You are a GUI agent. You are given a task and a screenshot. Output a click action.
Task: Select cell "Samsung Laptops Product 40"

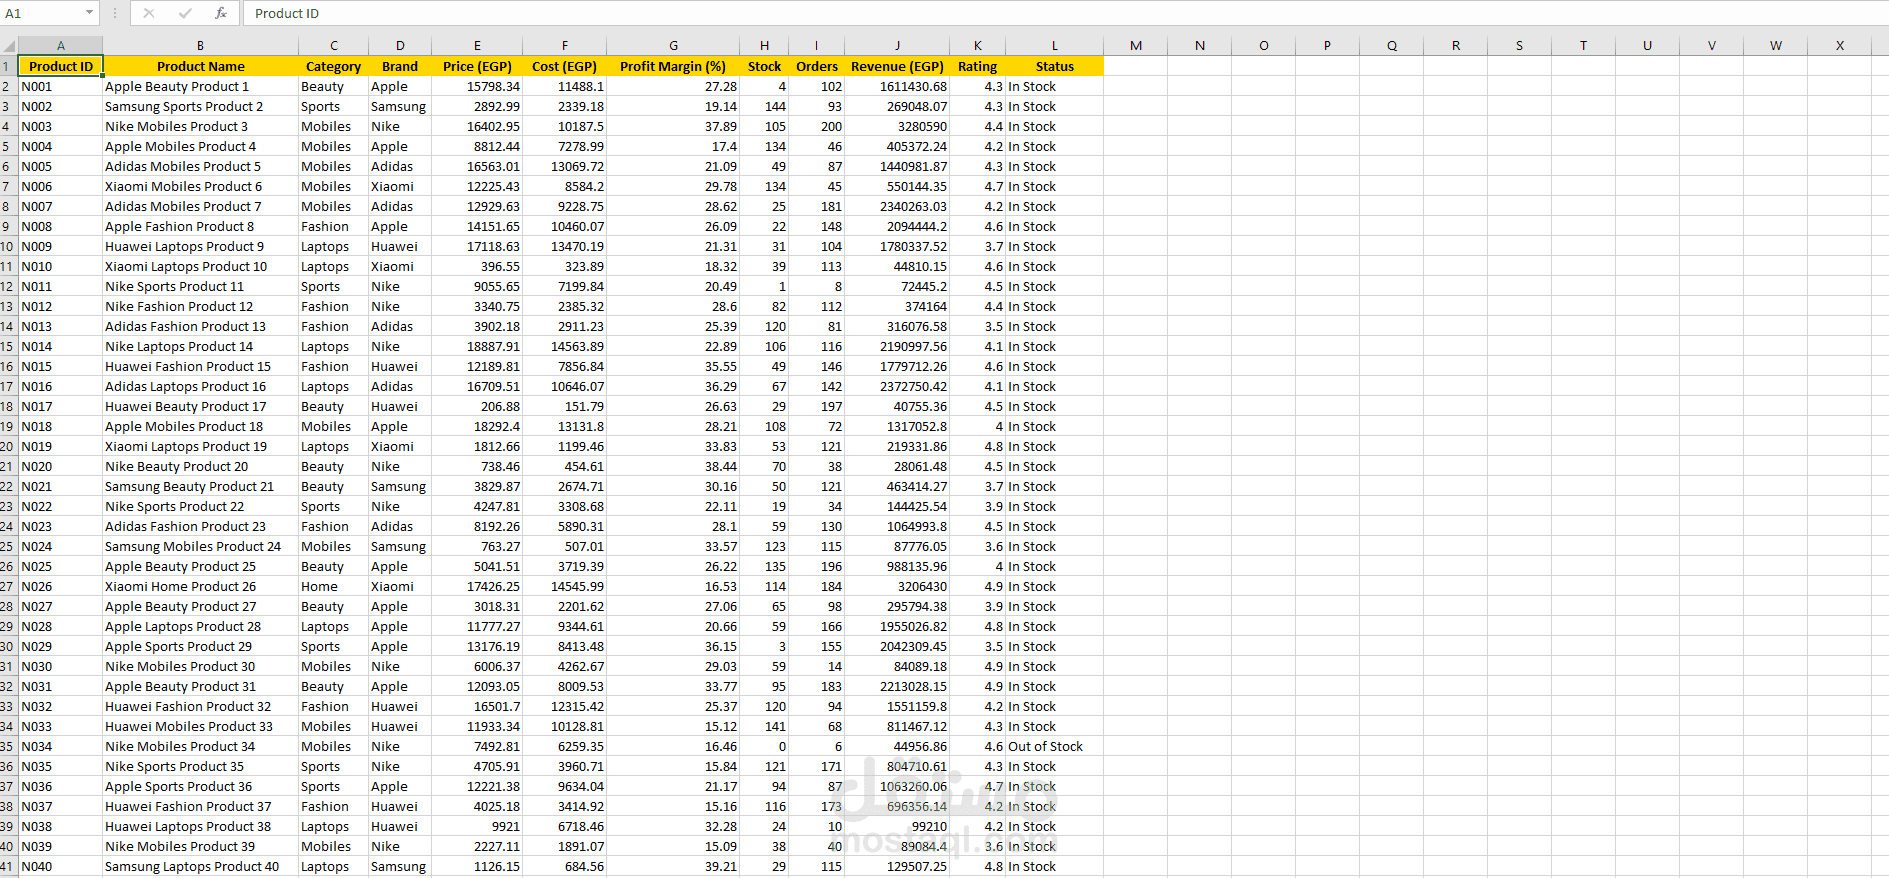click(x=200, y=866)
